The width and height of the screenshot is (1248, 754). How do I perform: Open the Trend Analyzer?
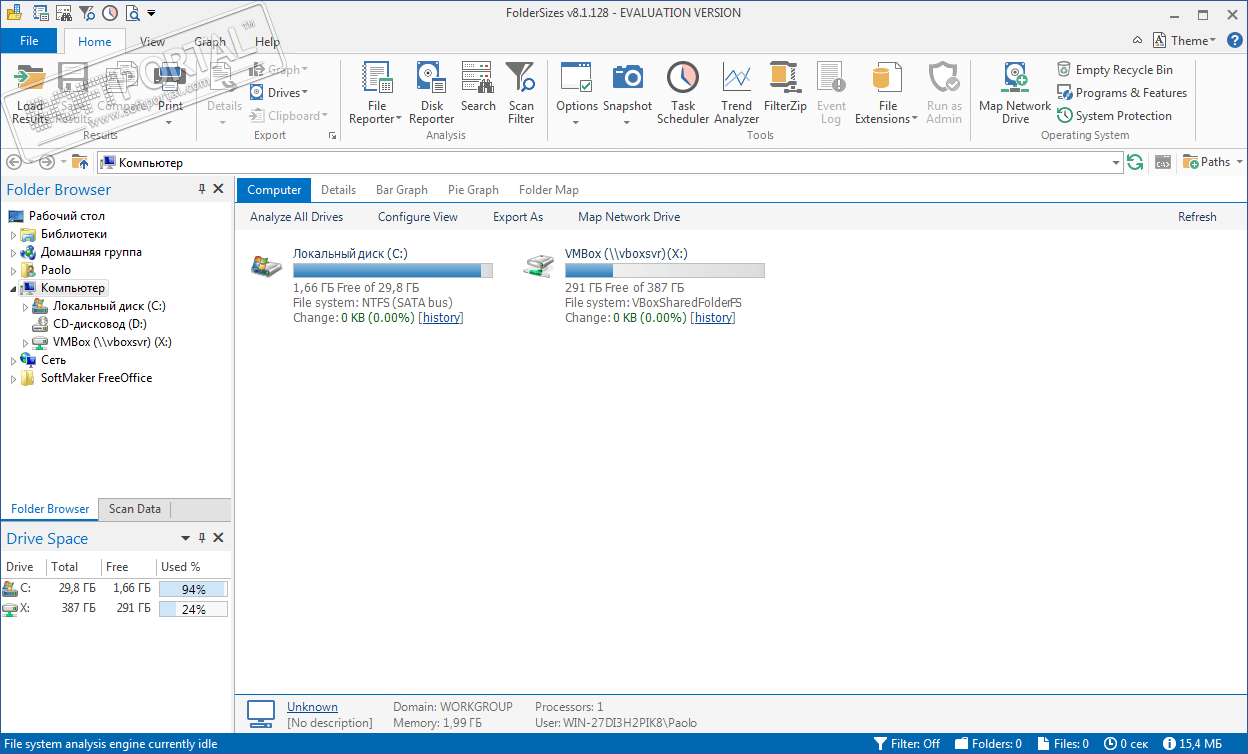(x=736, y=92)
